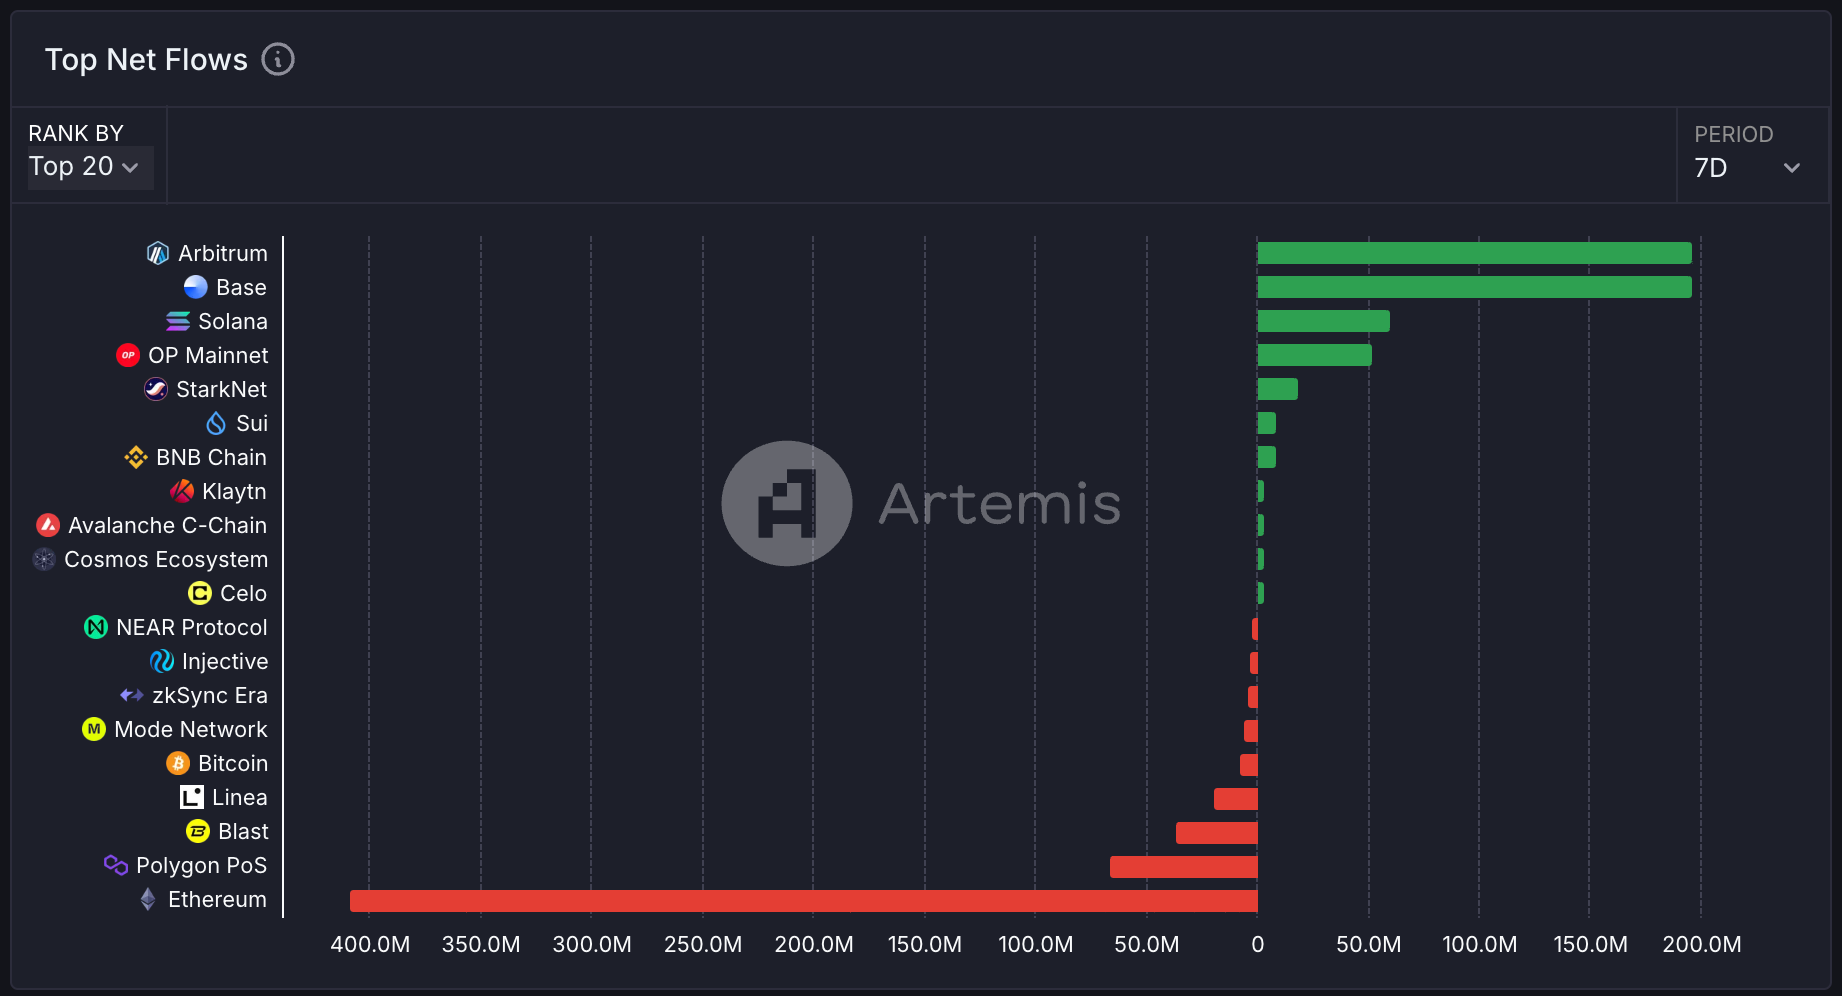This screenshot has height=996, width=1842.
Task: Click the Mode Network label text
Action: click(191, 729)
